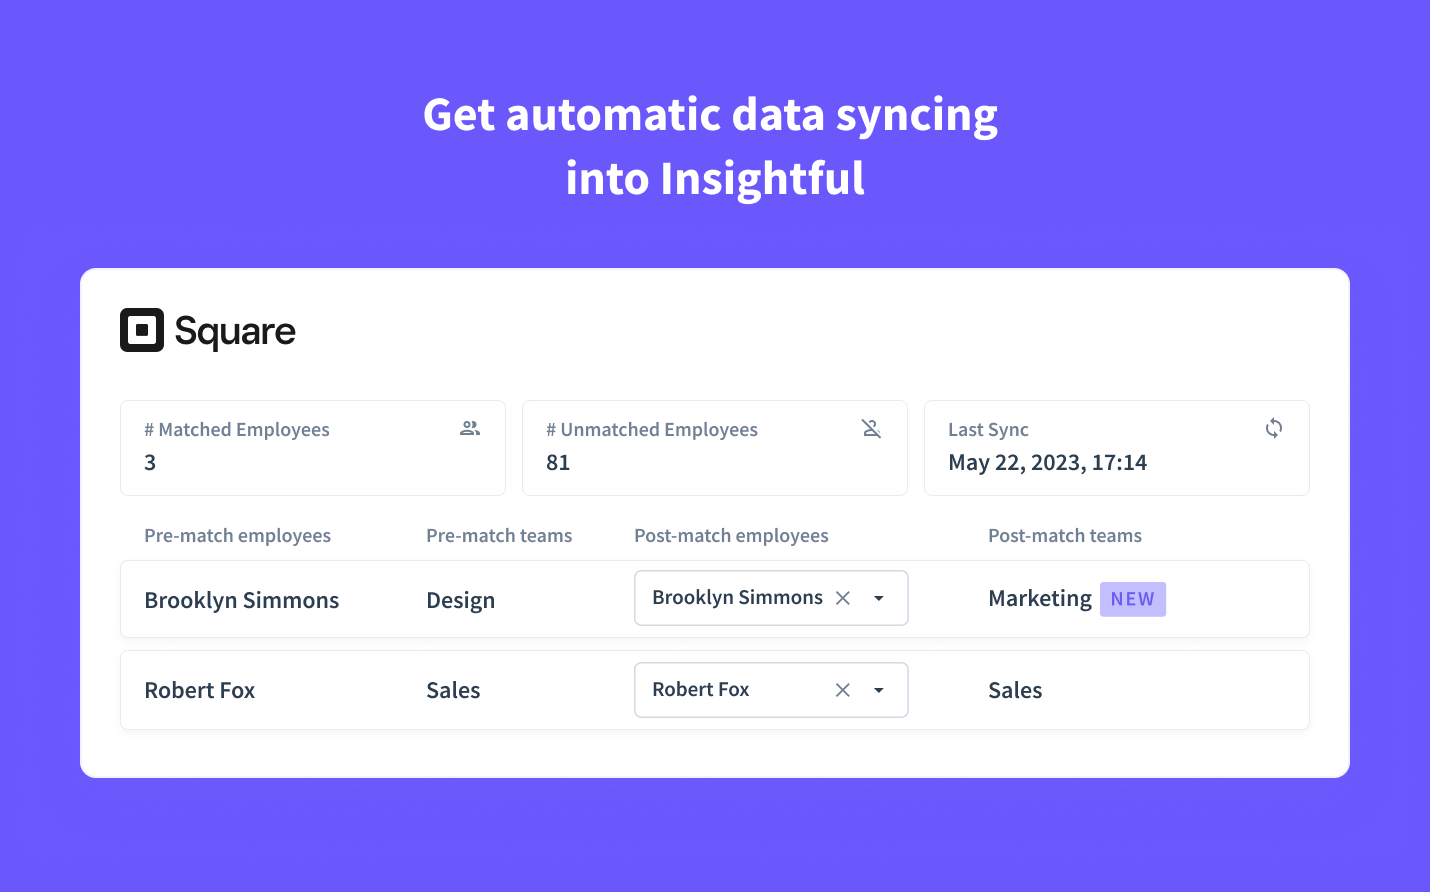Open the Robert Fox employee dropdown
The height and width of the screenshot is (892, 1430).
point(878,689)
